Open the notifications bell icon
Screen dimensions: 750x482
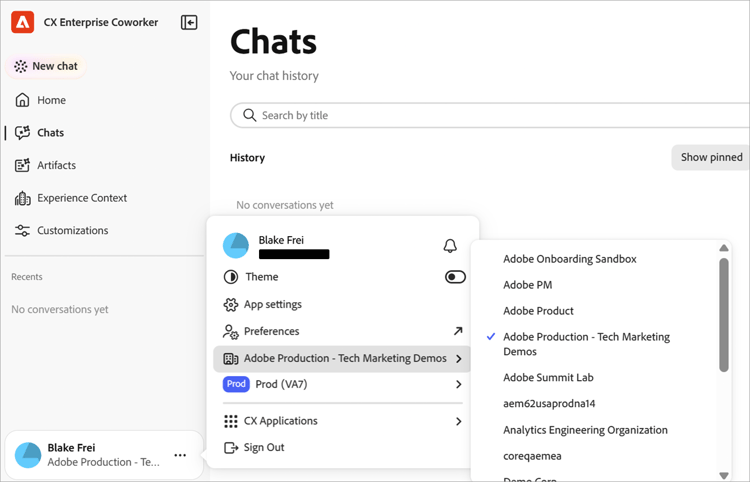pyautogui.click(x=450, y=246)
